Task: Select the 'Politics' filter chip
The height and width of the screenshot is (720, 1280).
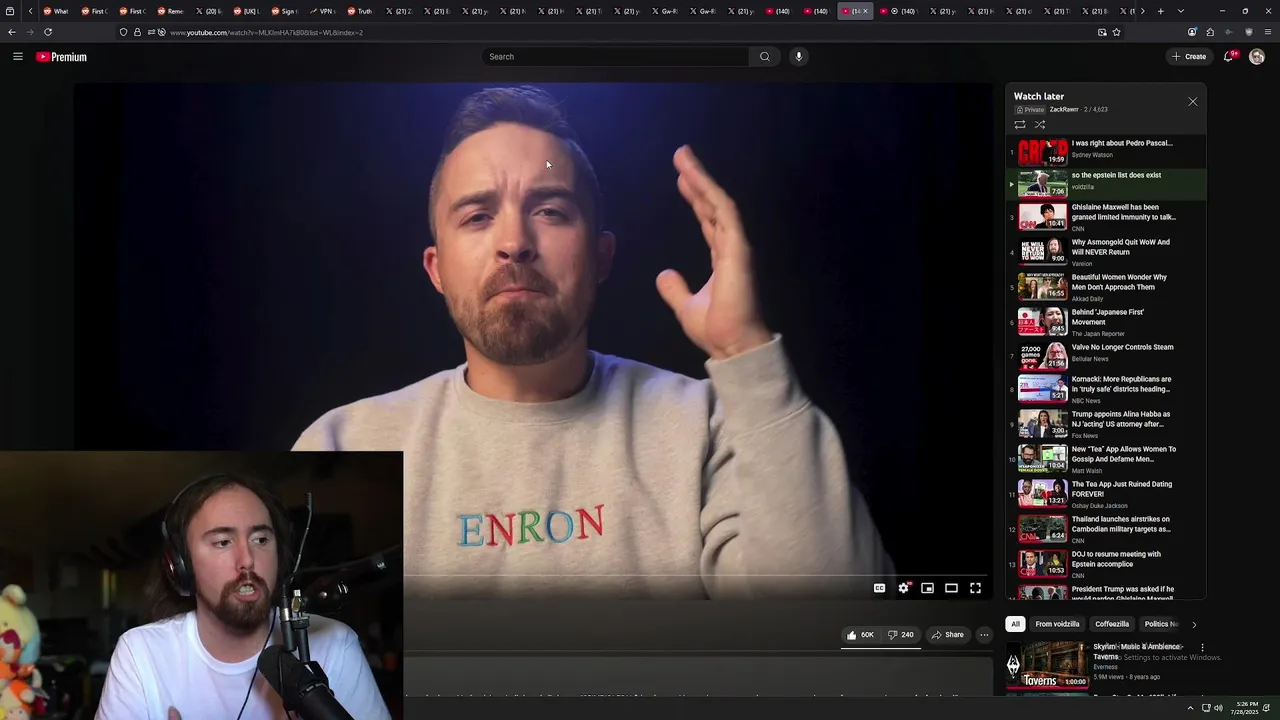Action: (x=1160, y=624)
